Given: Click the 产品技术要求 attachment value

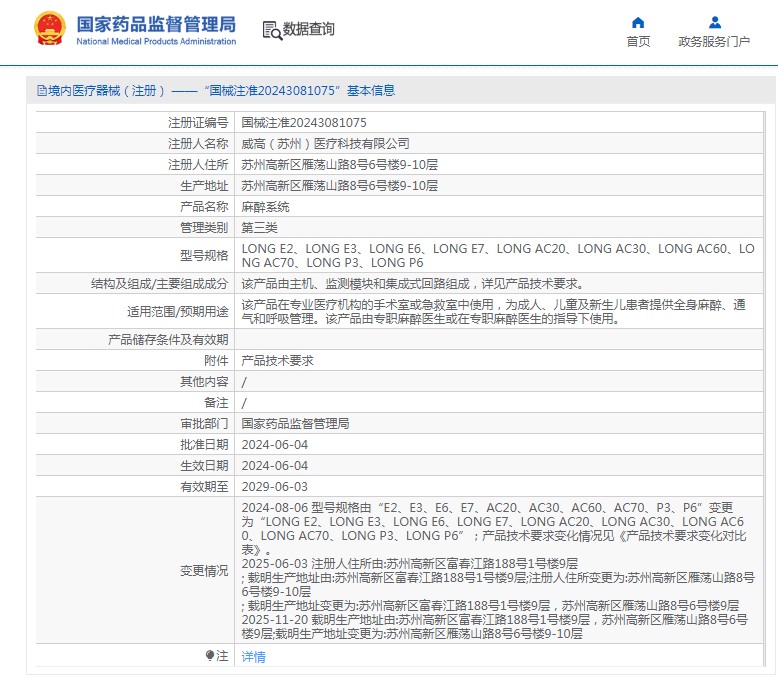Looking at the screenshot, I should pos(277,360).
